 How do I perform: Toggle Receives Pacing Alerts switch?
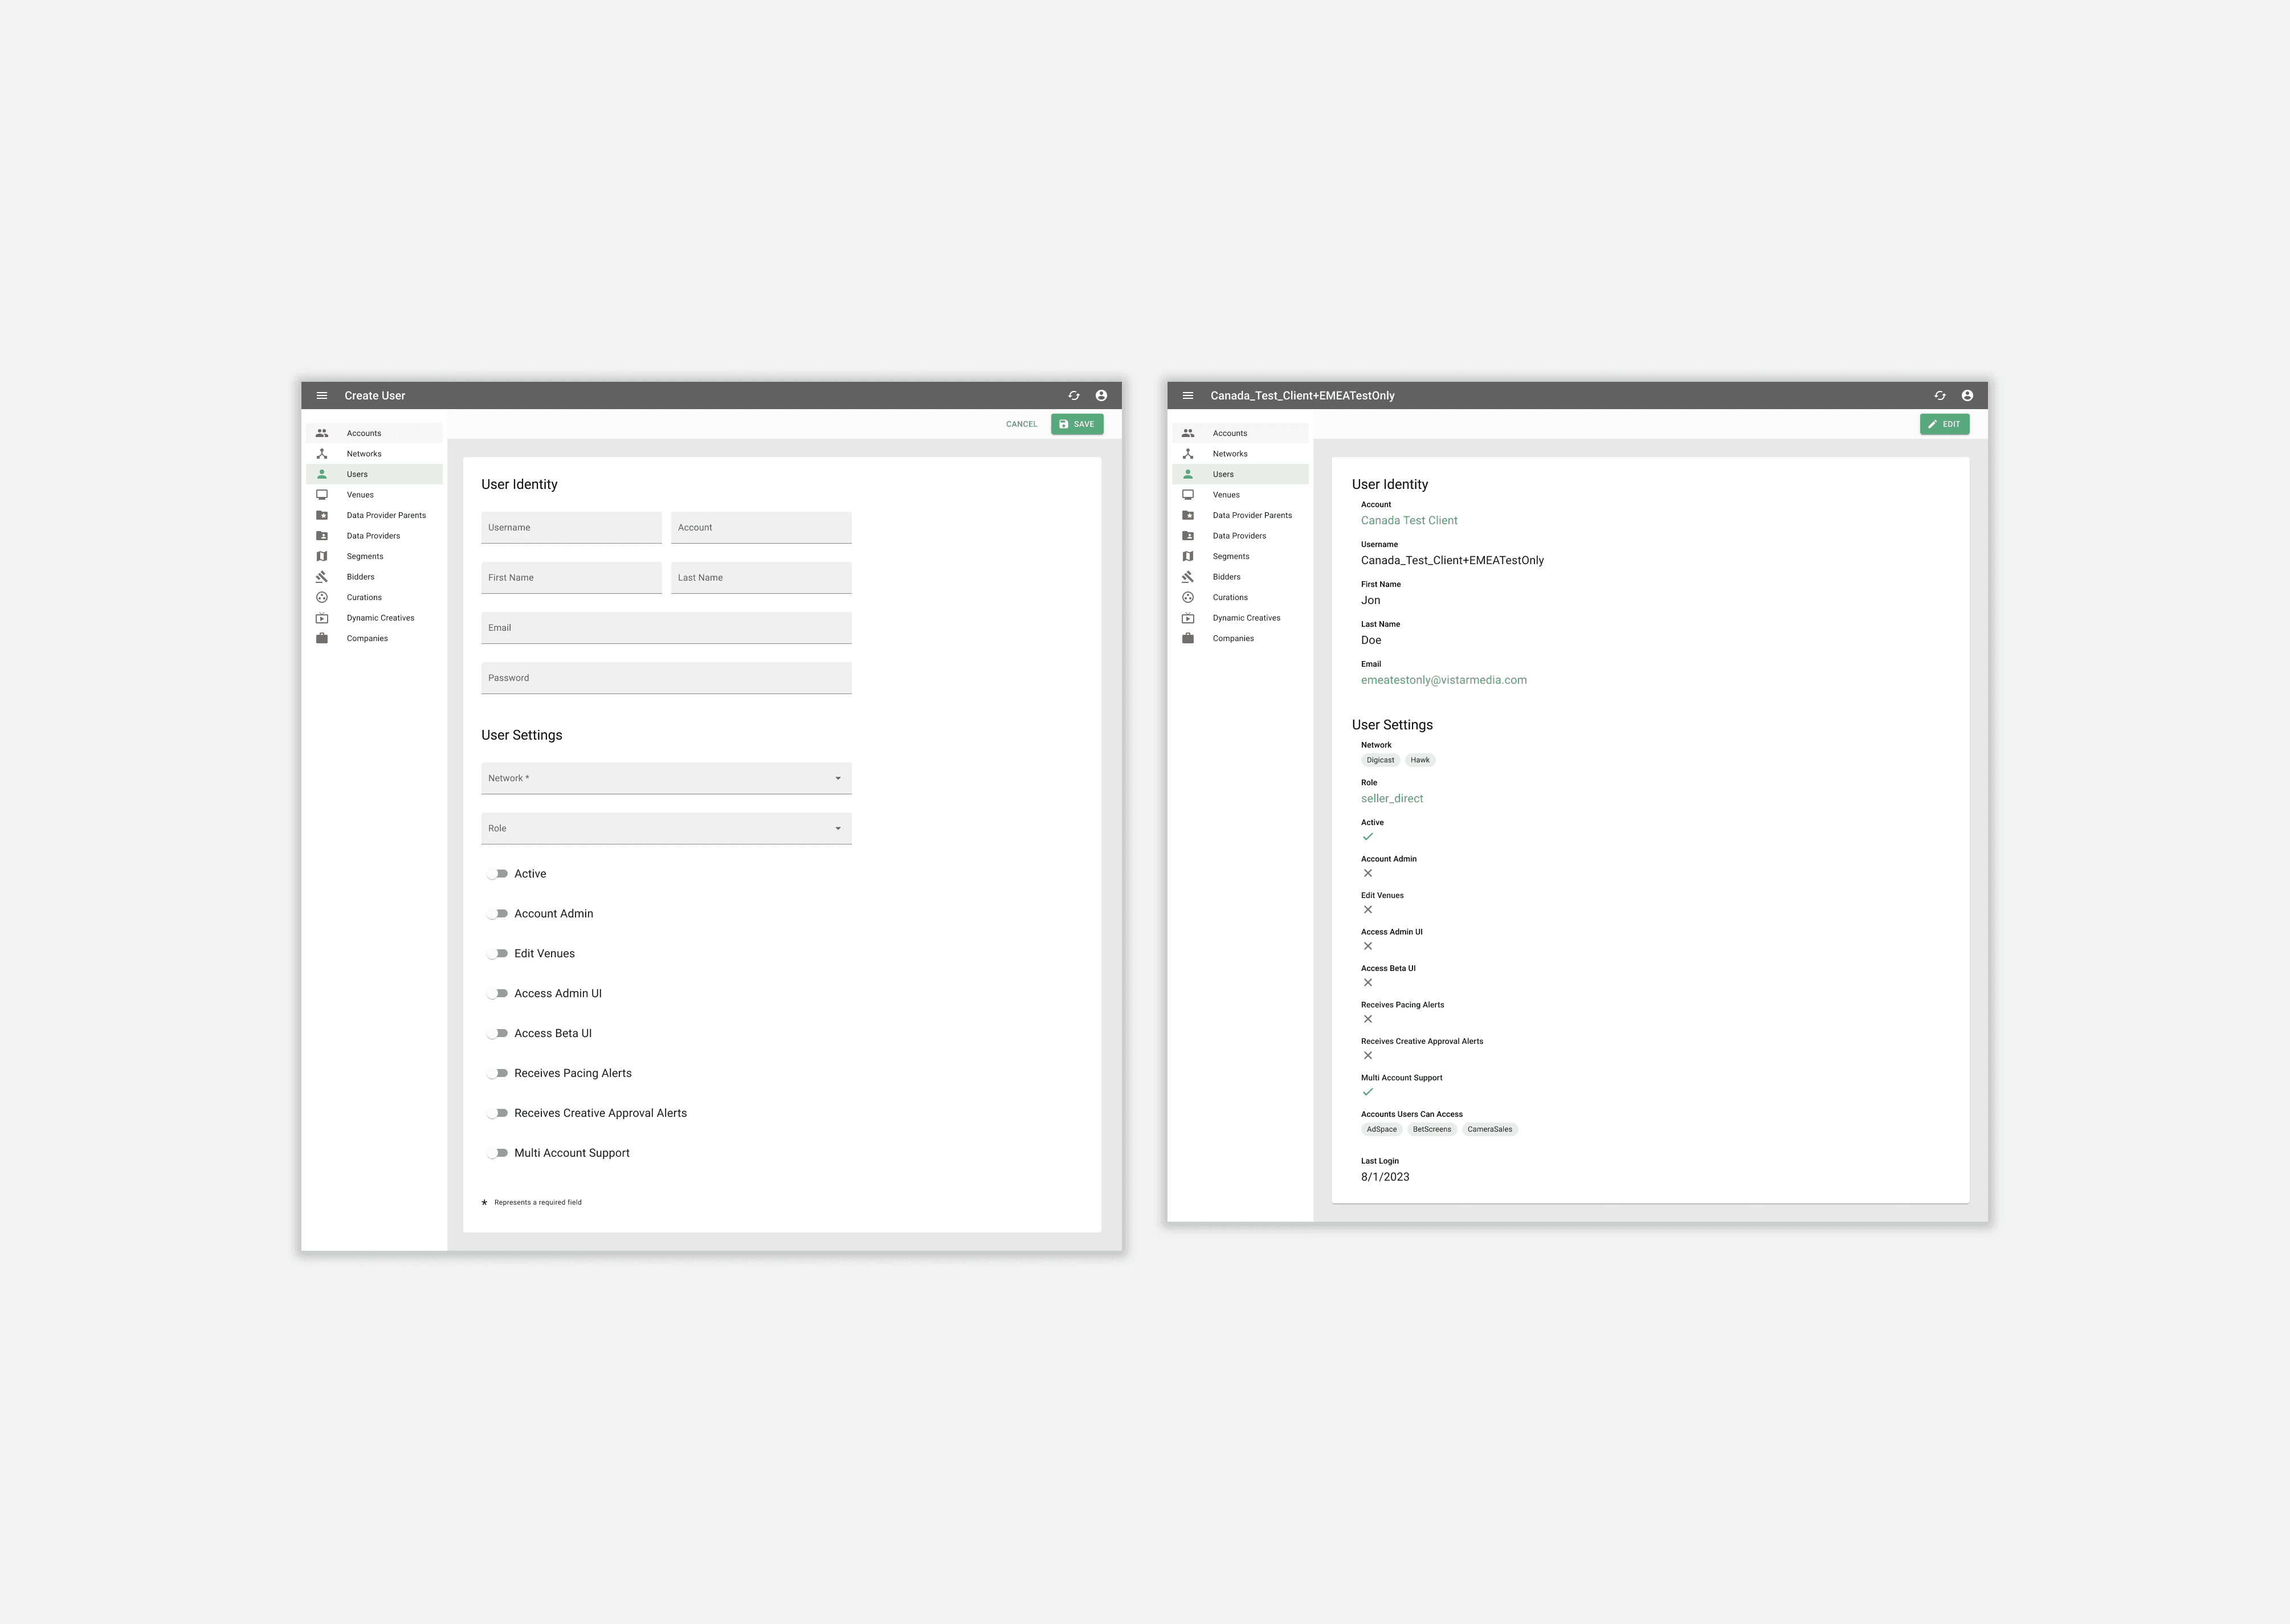tap(498, 1073)
